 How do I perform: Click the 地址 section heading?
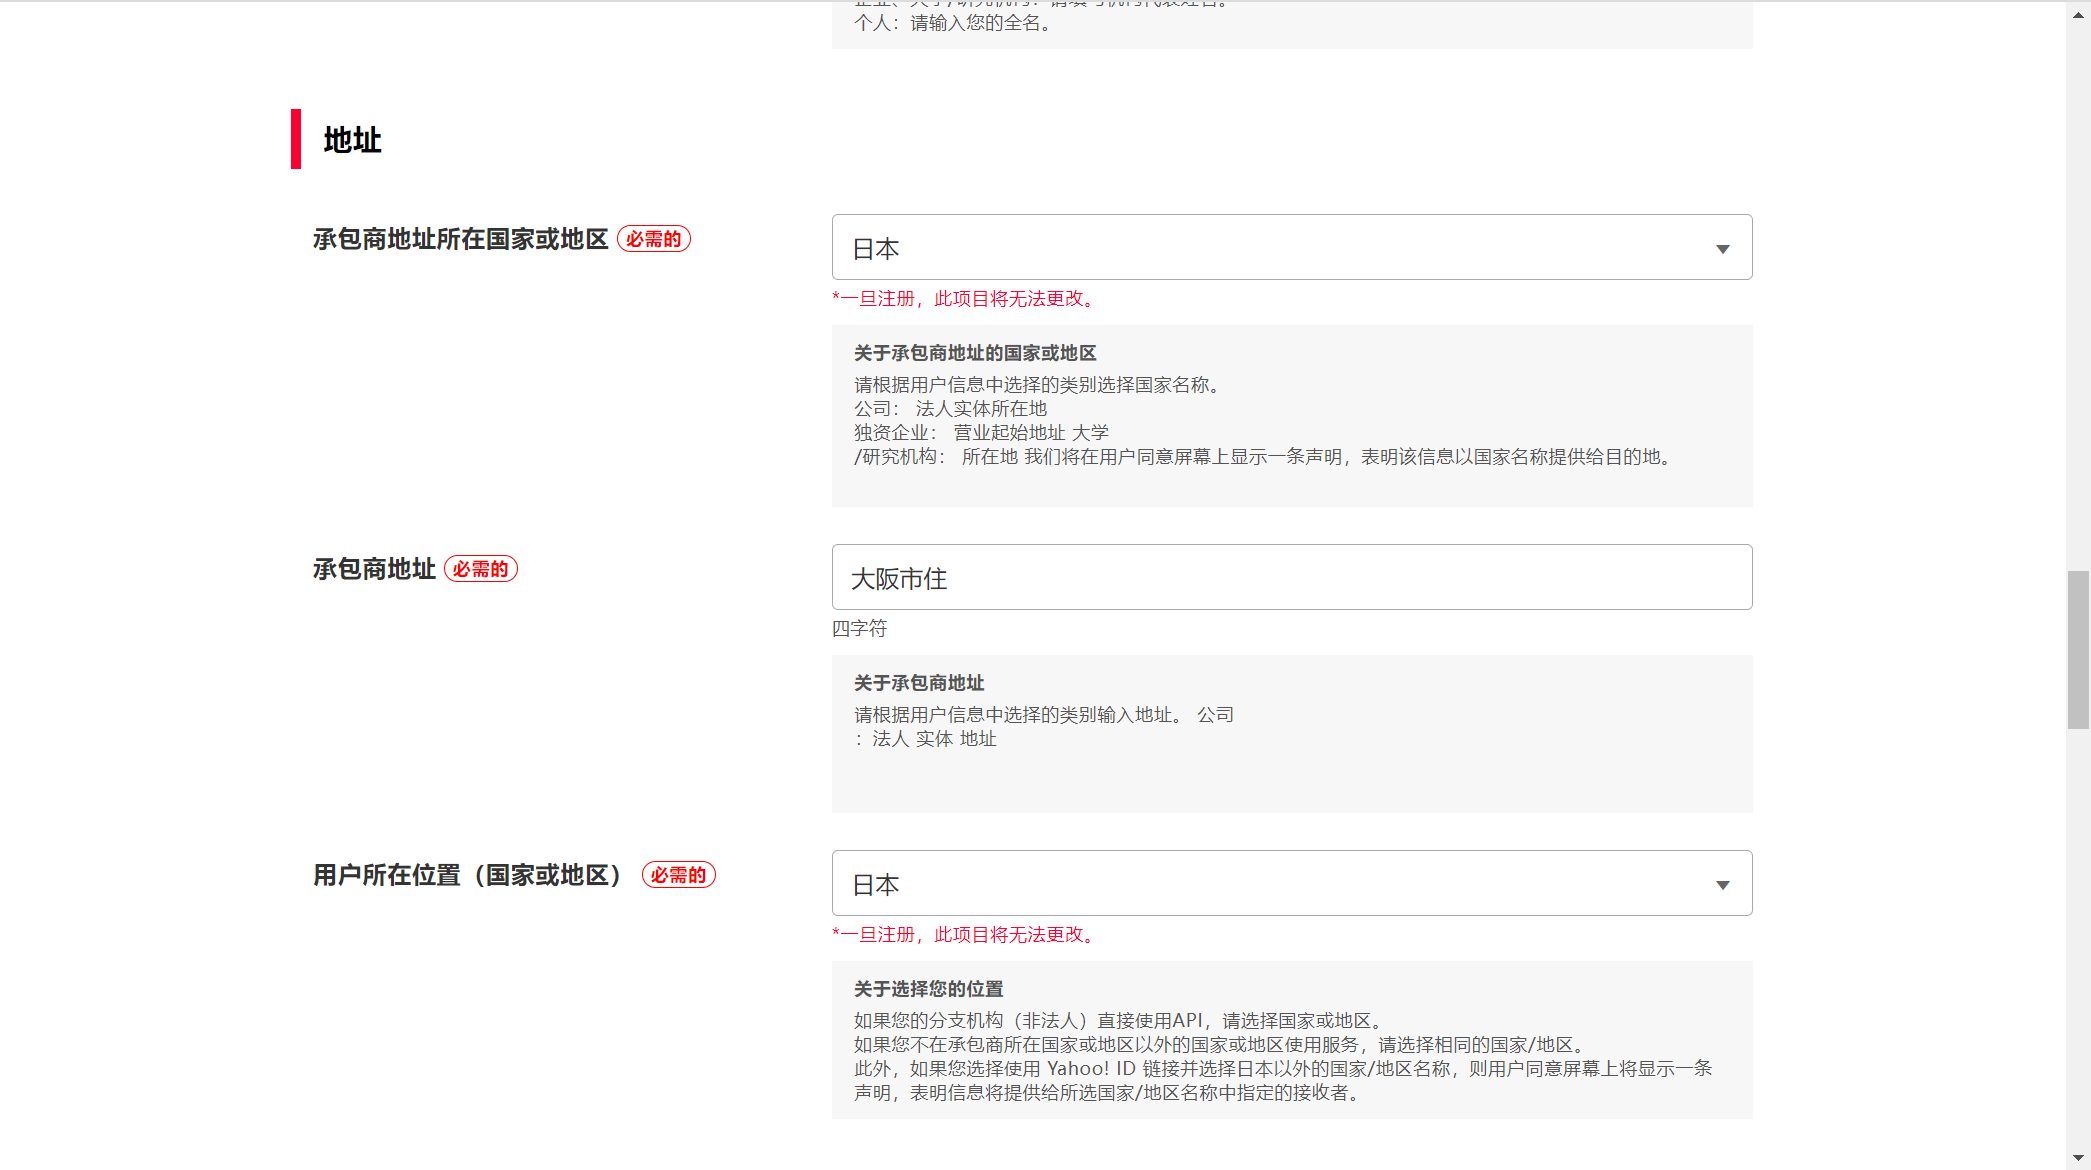(352, 140)
